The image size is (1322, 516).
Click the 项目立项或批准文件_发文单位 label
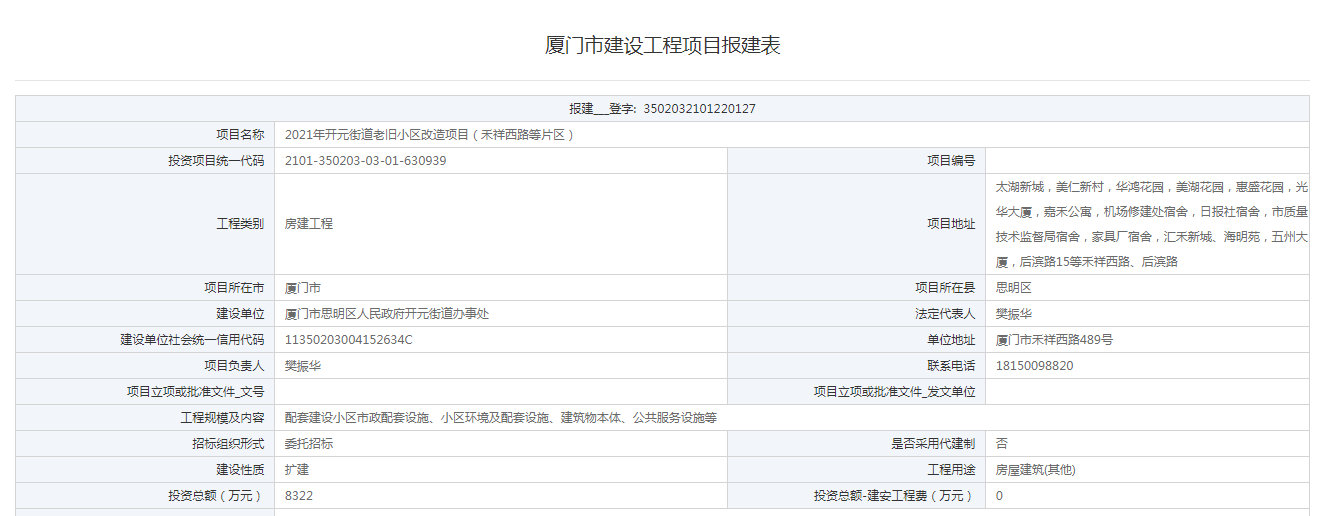[x=894, y=391]
